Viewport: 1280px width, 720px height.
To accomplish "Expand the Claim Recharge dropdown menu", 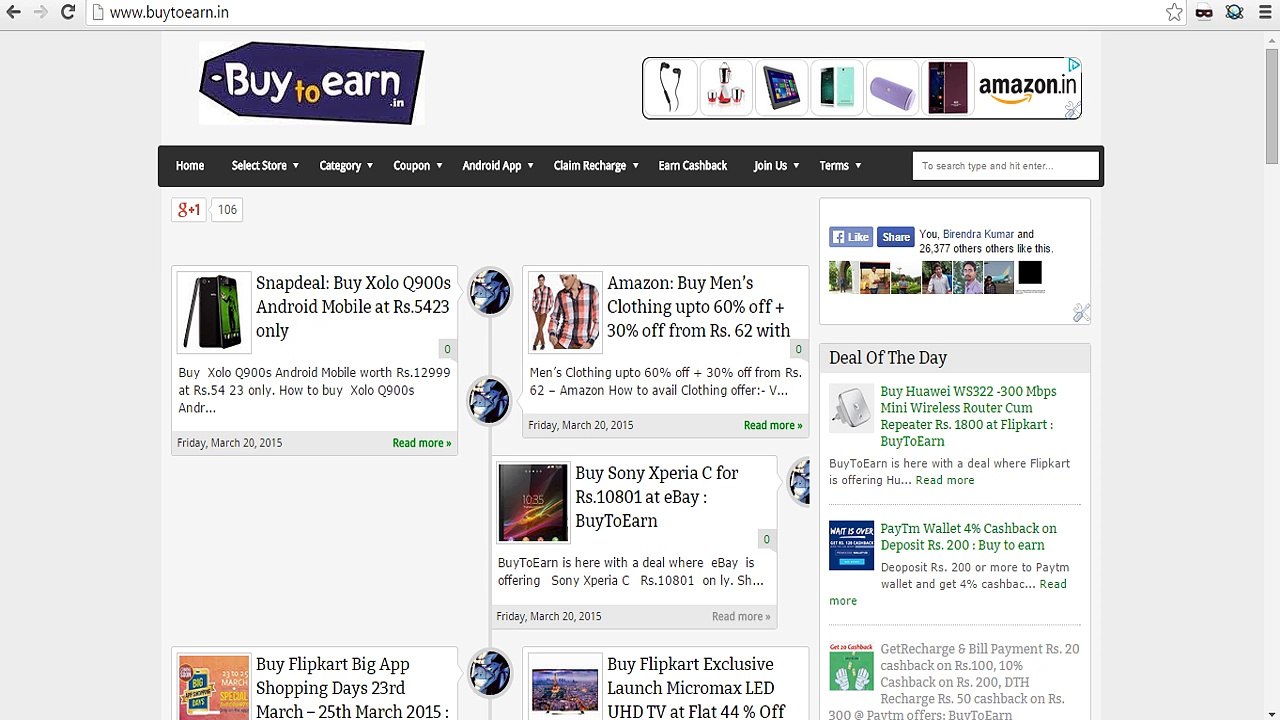I will point(596,166).
